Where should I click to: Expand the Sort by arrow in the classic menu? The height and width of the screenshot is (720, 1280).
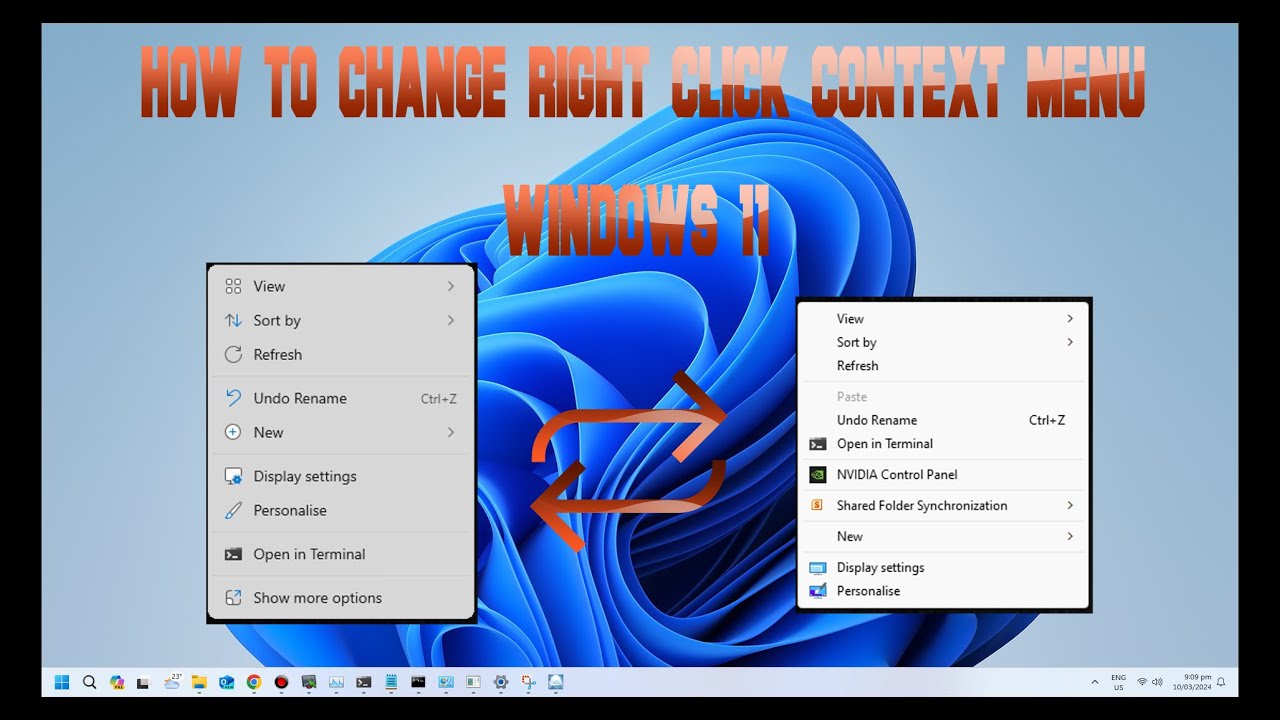[1070, 342]
